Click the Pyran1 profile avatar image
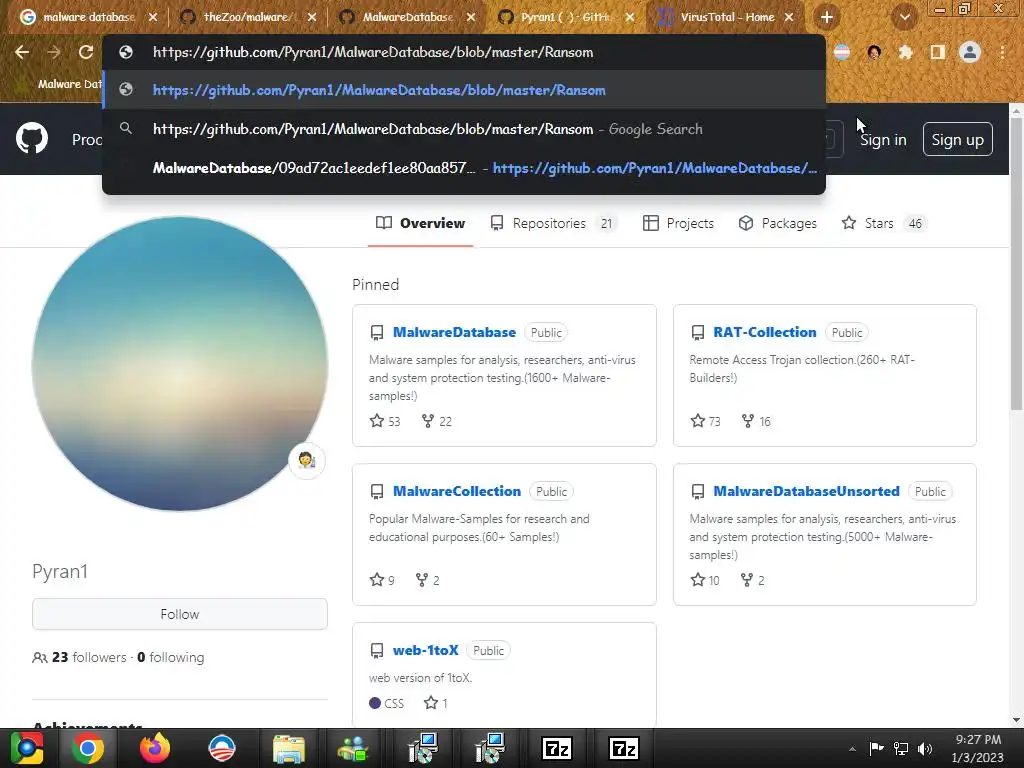 pyautogui.click(x=180, y=364)
